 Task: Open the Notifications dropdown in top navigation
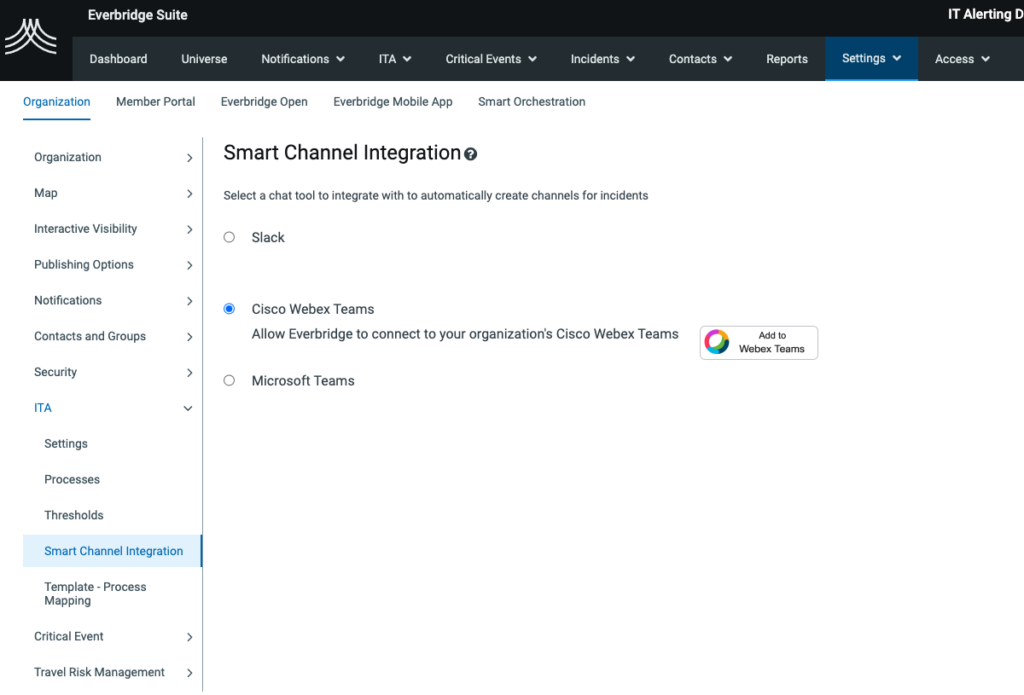coord(303,59)
